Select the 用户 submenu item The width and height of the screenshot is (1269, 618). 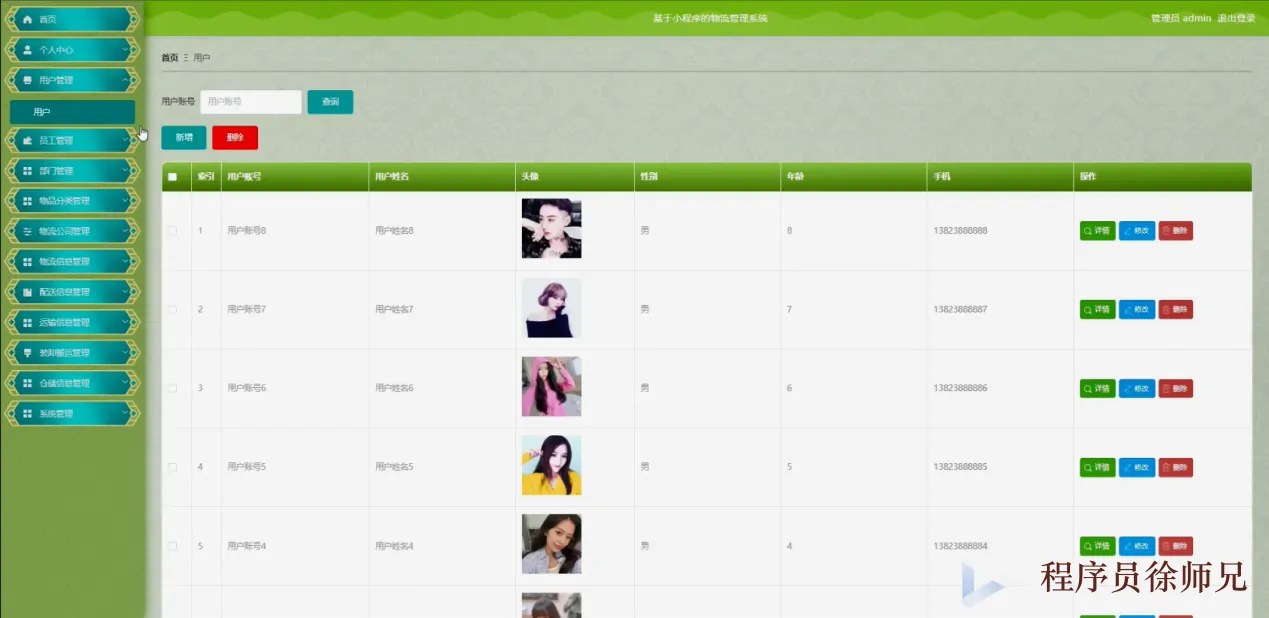click(72, 112)
